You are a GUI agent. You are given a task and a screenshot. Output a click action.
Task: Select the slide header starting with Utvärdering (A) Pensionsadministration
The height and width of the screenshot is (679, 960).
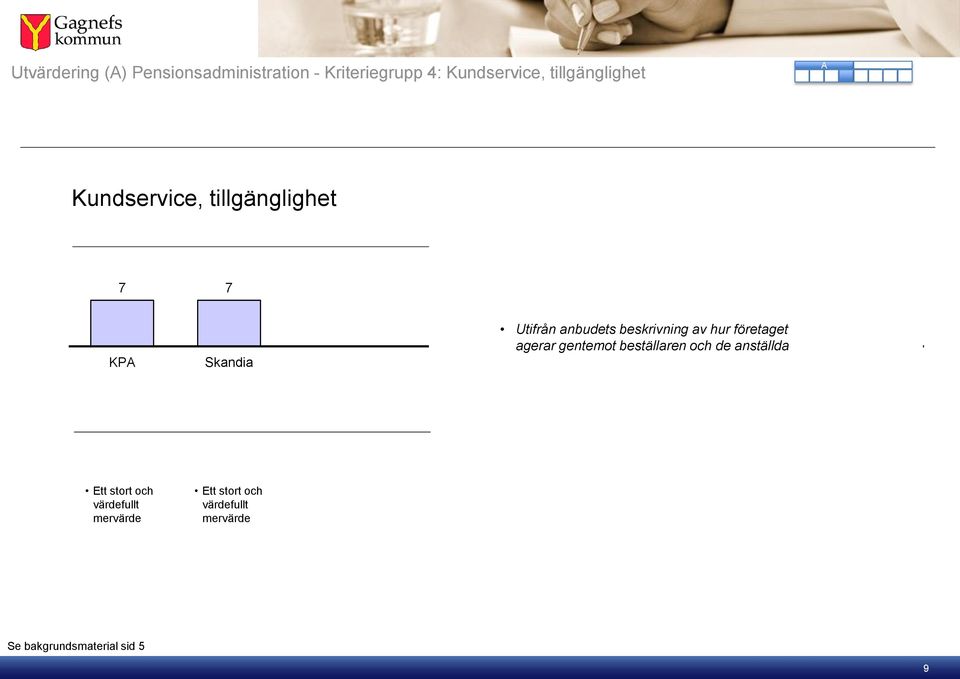(328, 73)
